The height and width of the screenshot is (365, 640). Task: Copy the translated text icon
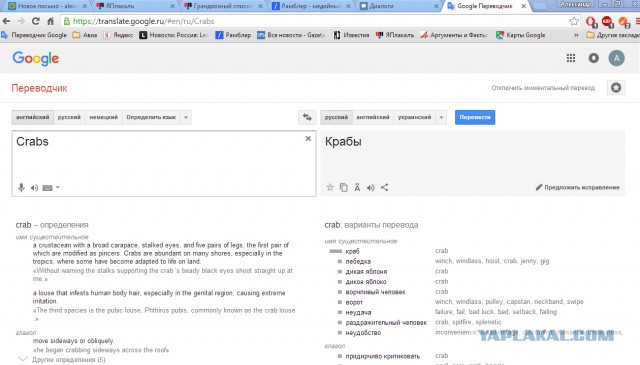[x=344, y=187]
